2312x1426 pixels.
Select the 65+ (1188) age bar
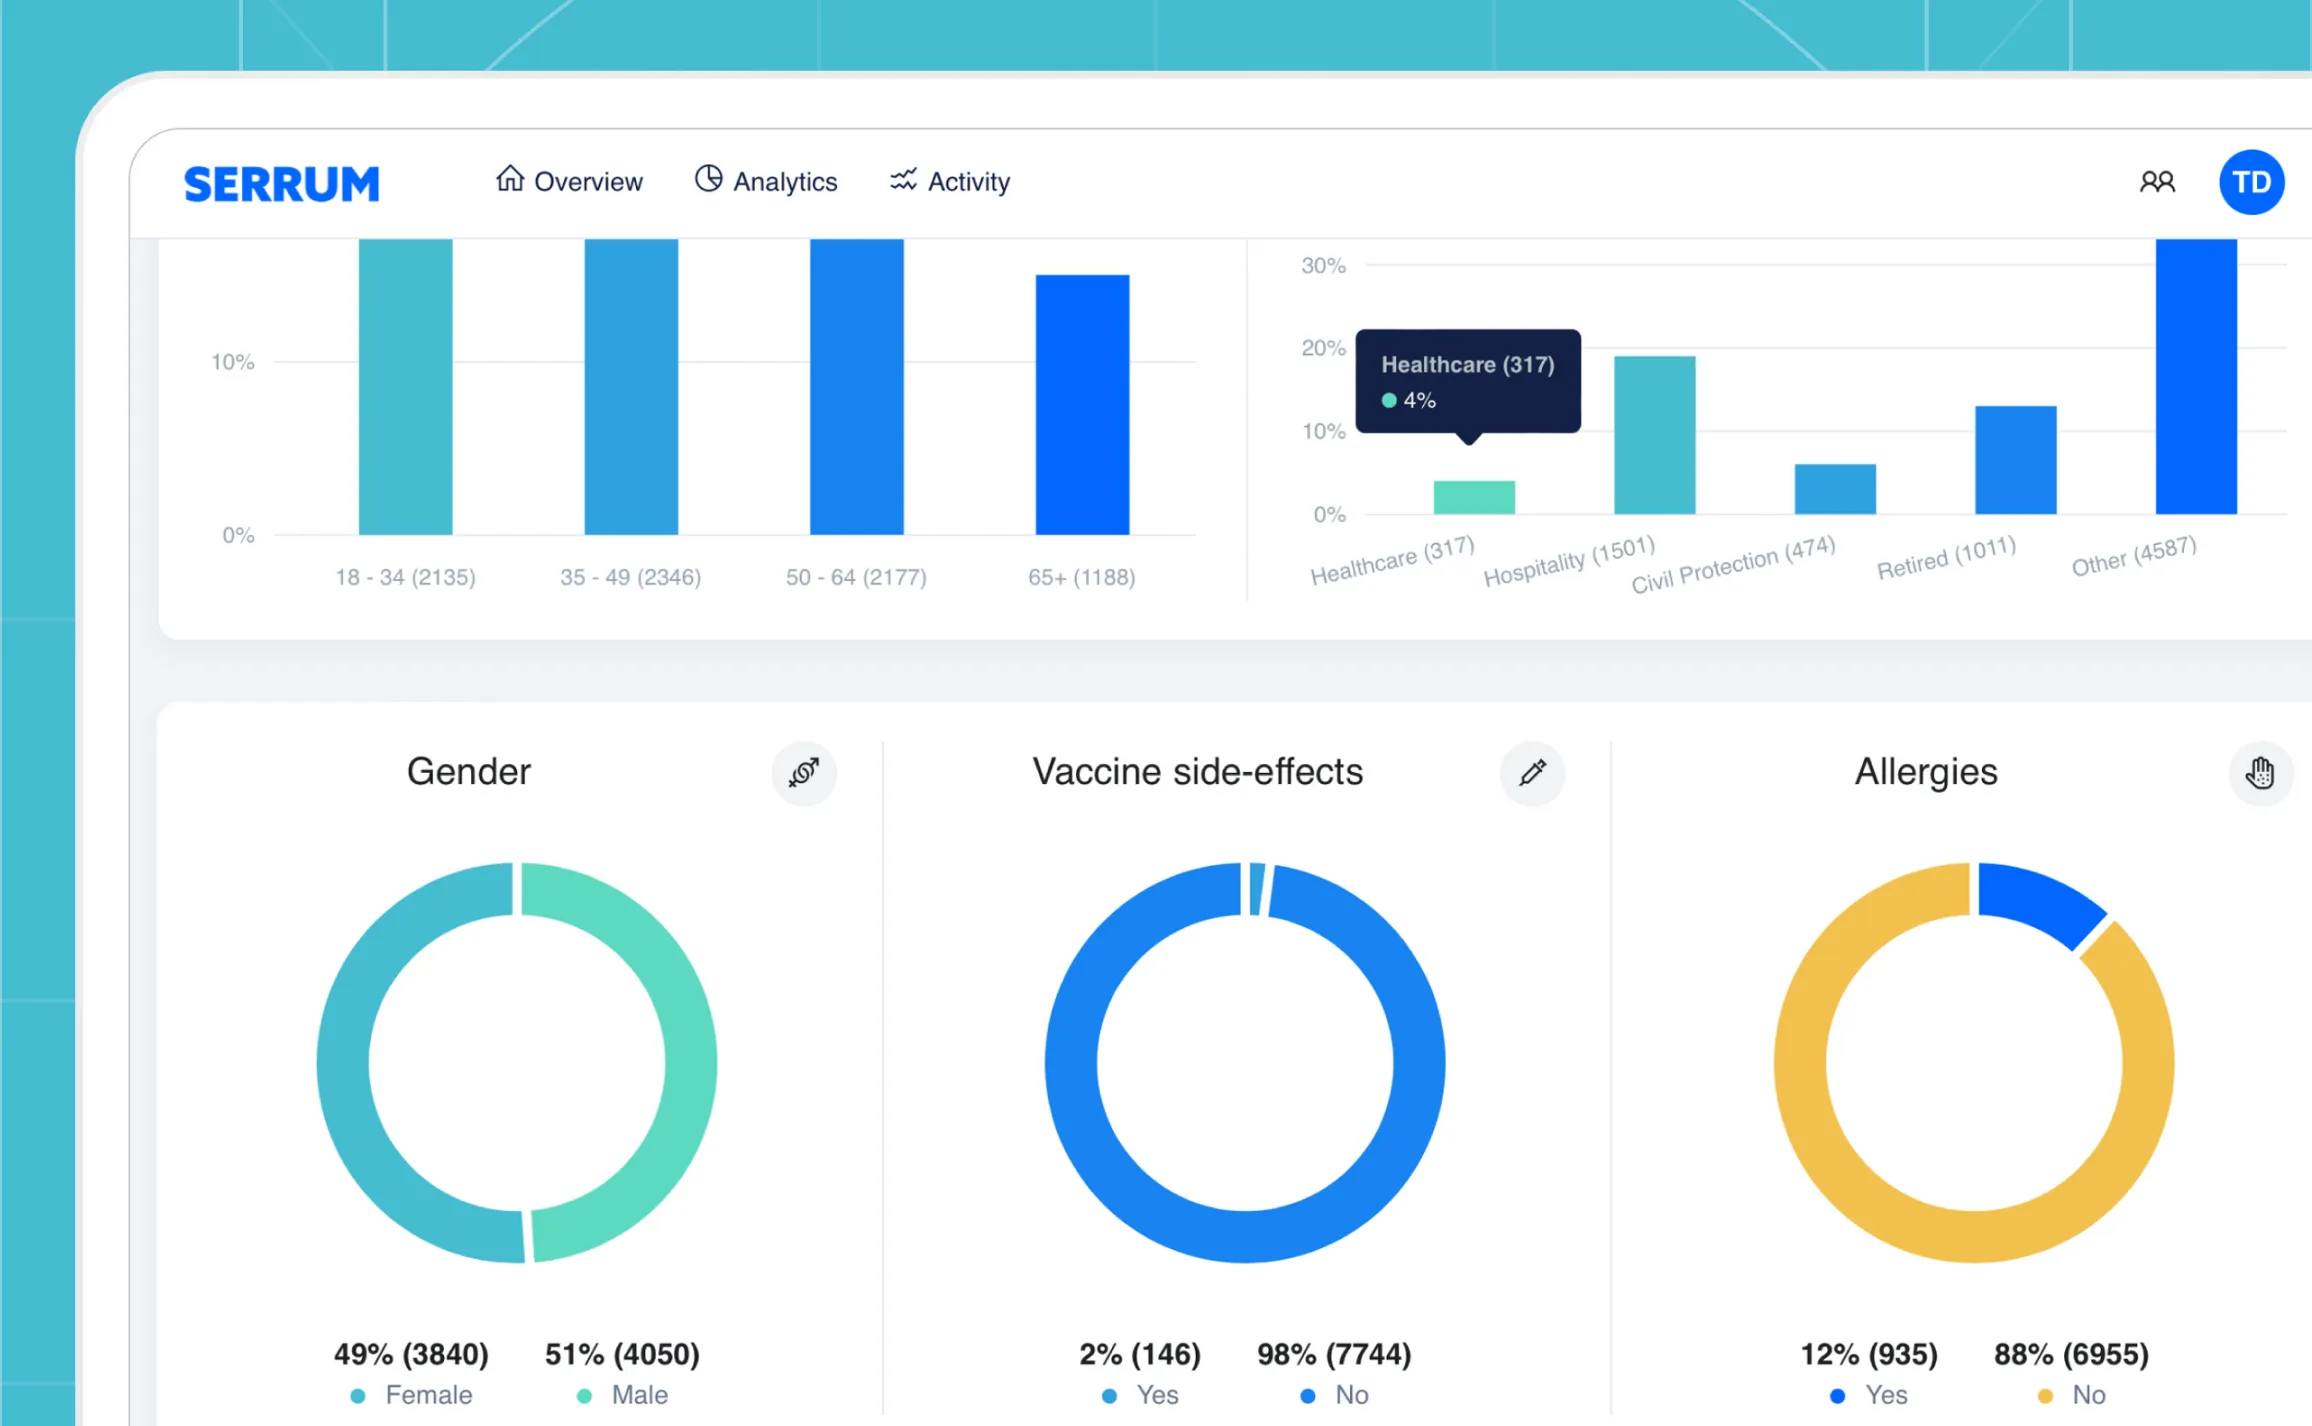(1082, 405)
